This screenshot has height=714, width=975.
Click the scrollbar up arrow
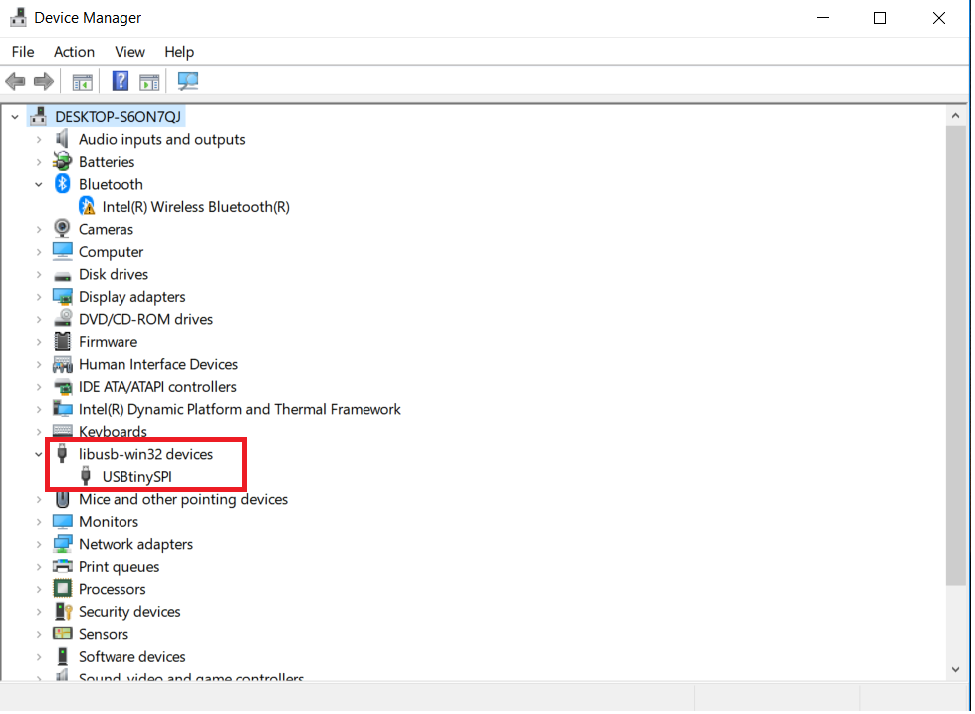pyautogui.click(x=956, y=116)
